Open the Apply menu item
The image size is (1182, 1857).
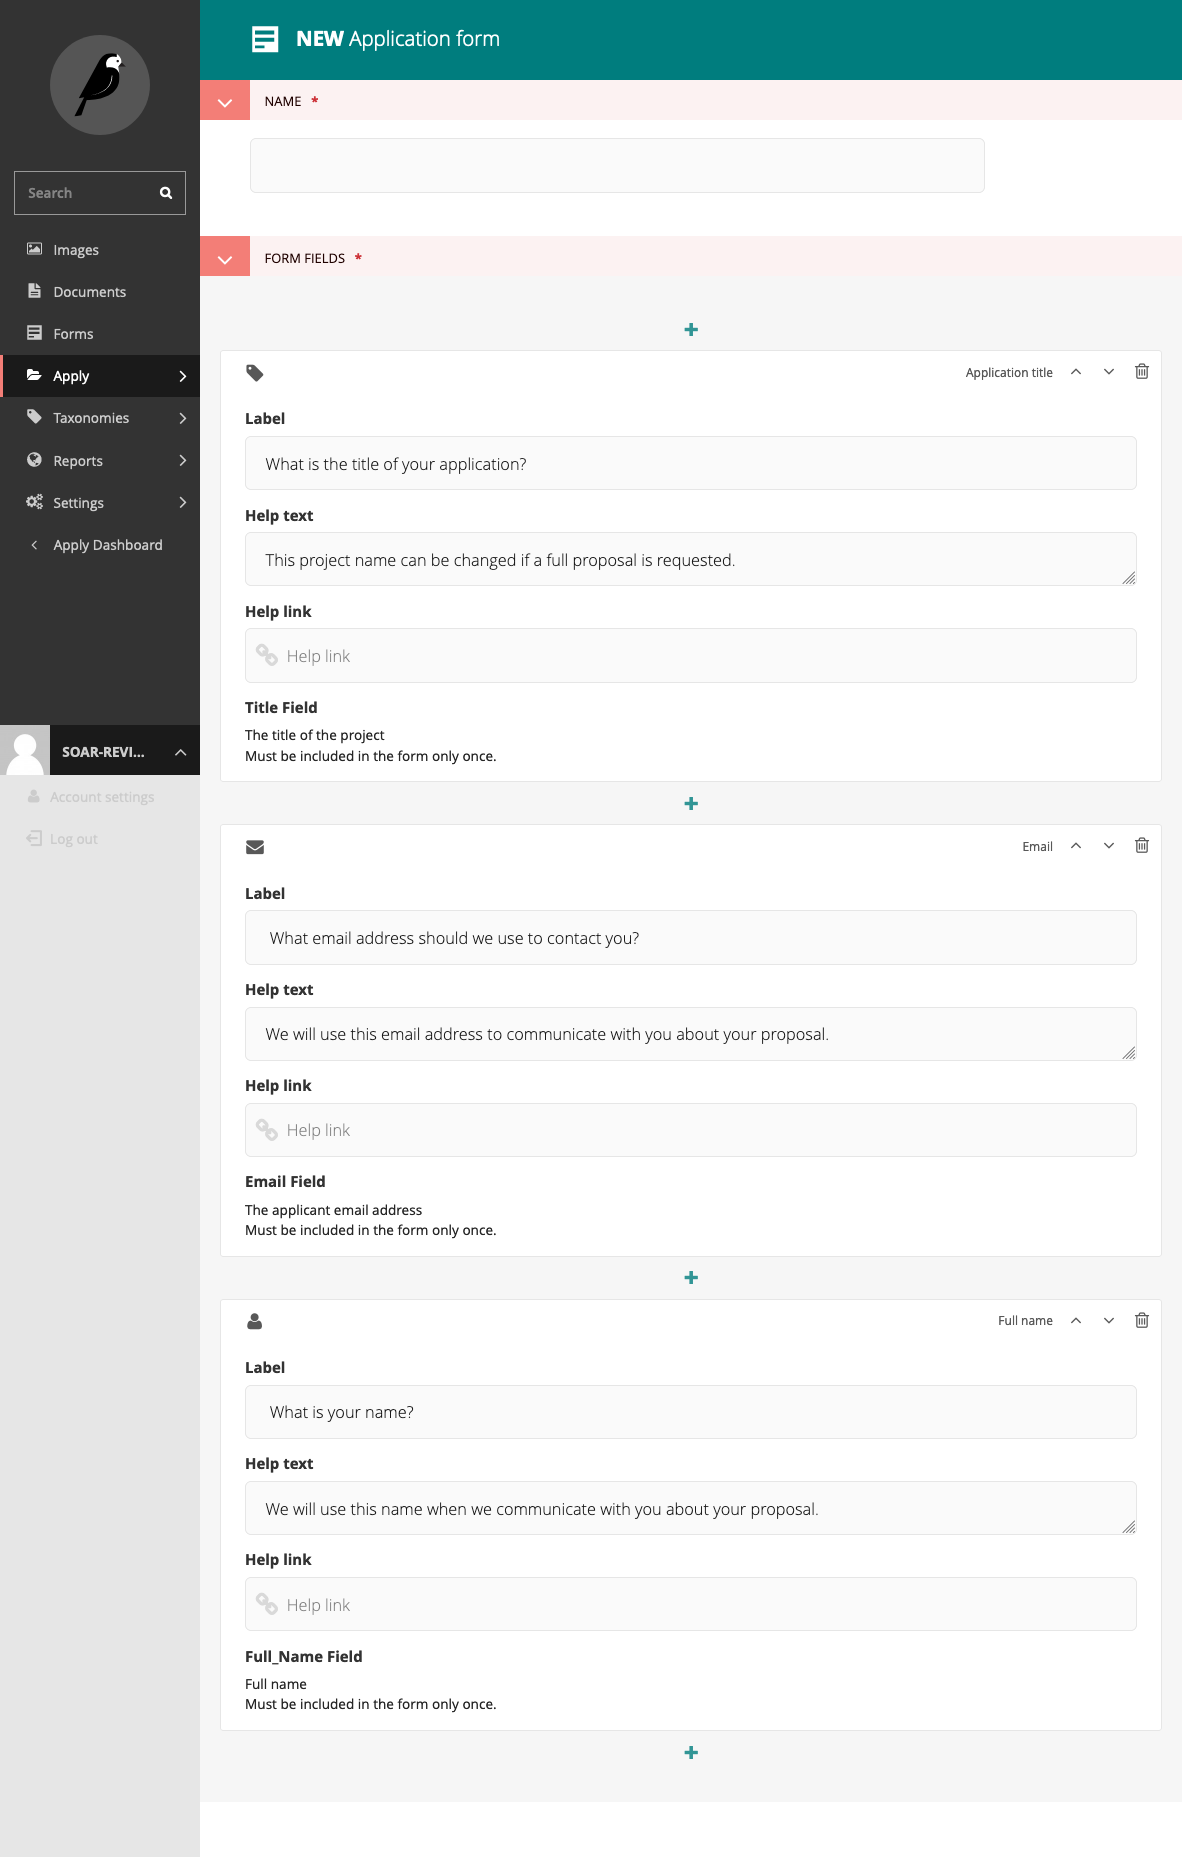click(71, 376)
